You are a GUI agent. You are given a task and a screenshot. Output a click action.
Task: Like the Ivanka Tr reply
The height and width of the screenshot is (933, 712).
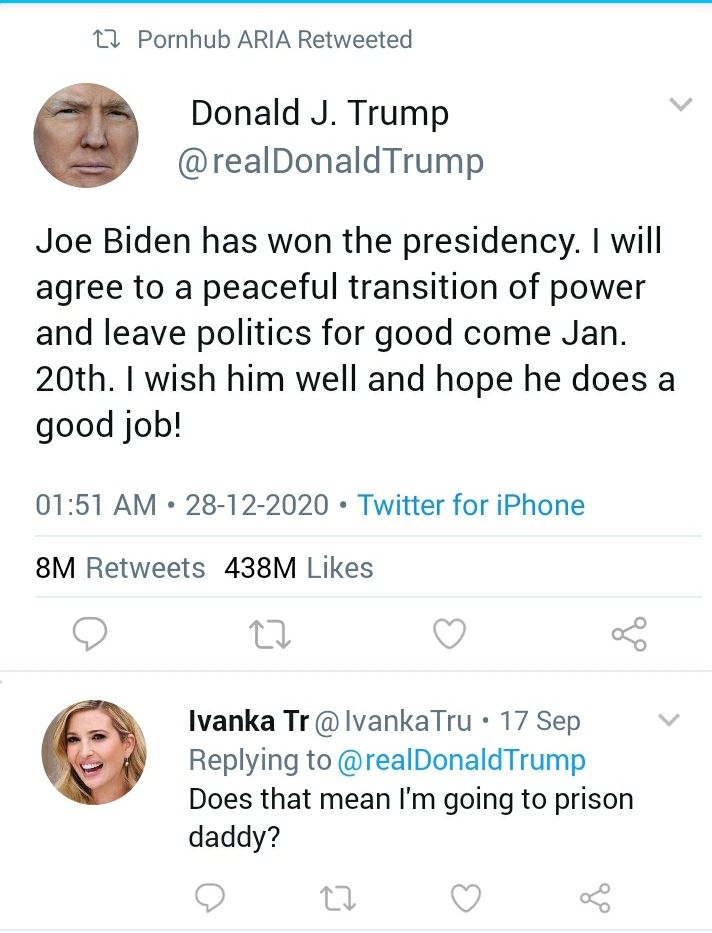(x=466, y=899)
